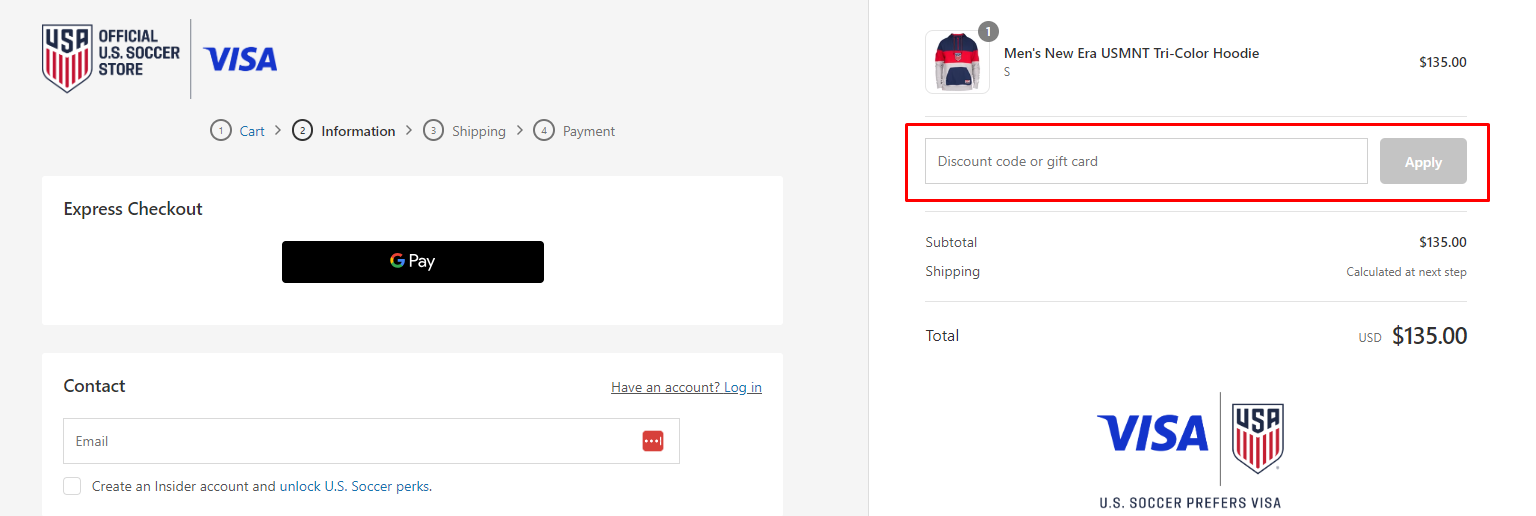Click the step 4 circle icon for Payment
The image size is (1536, 516).
tap(544, 131)
